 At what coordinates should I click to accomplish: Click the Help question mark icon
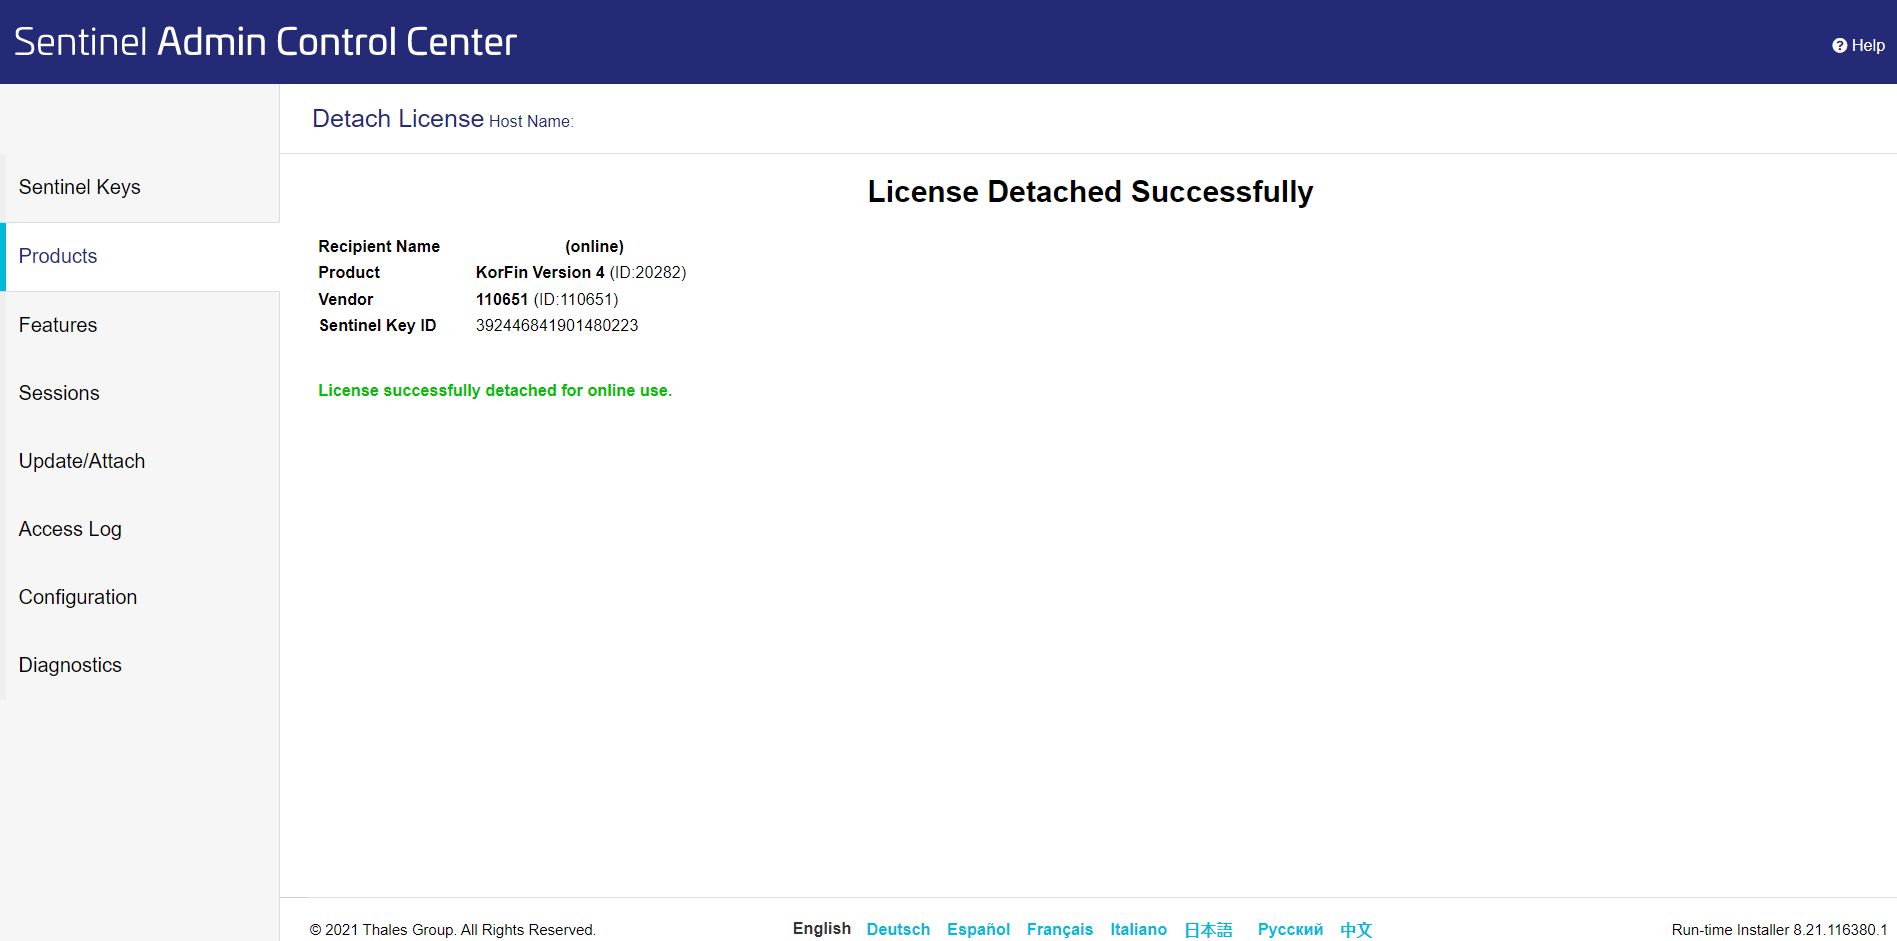pyautogui.click(x=1839, y=46)
